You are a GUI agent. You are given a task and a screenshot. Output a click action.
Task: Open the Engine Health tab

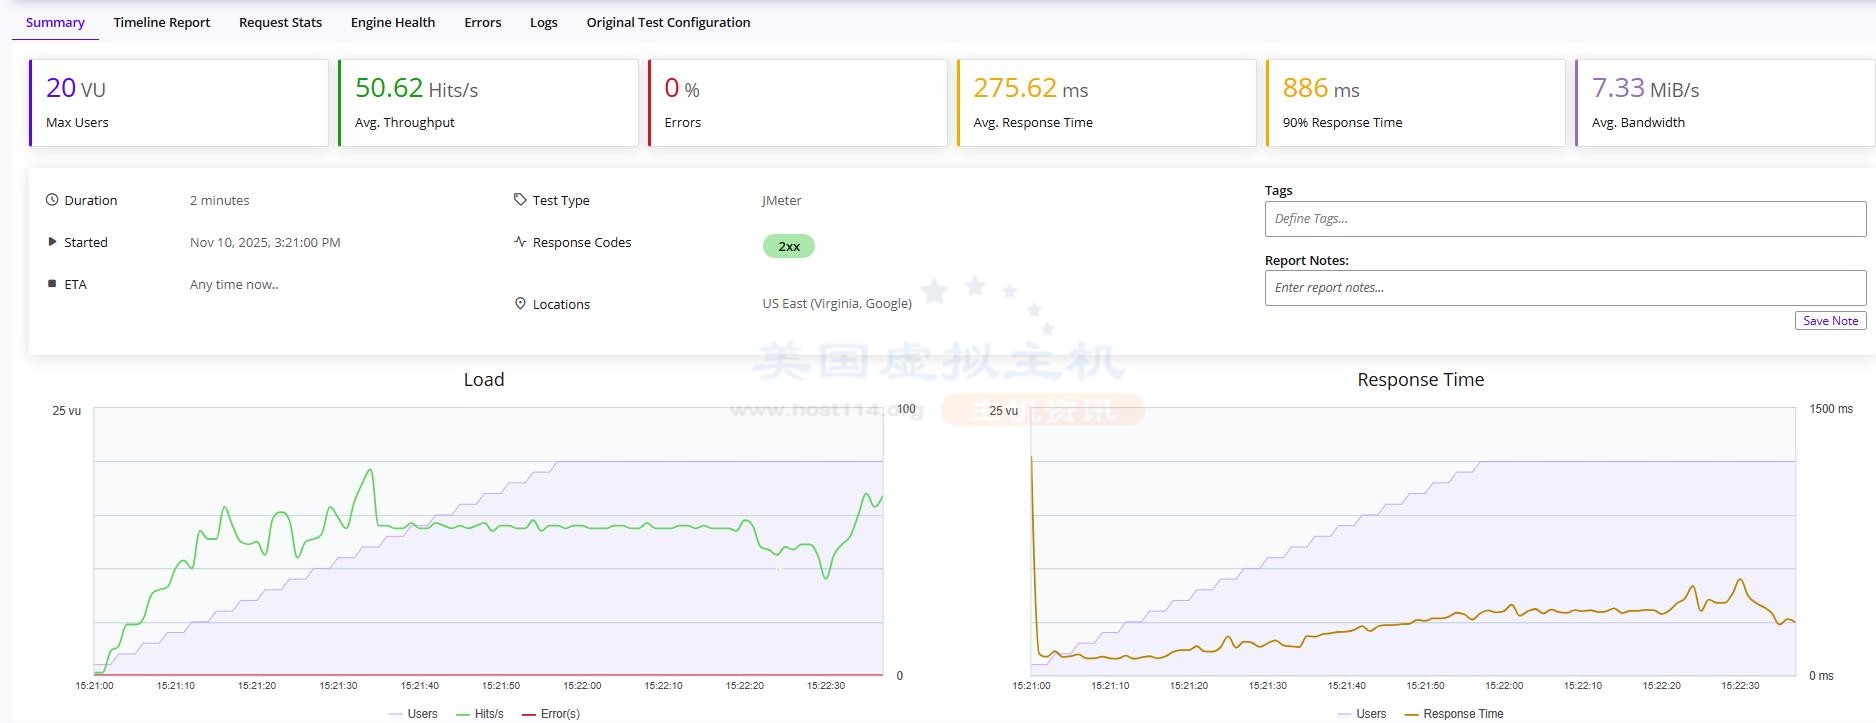[393, 22]
